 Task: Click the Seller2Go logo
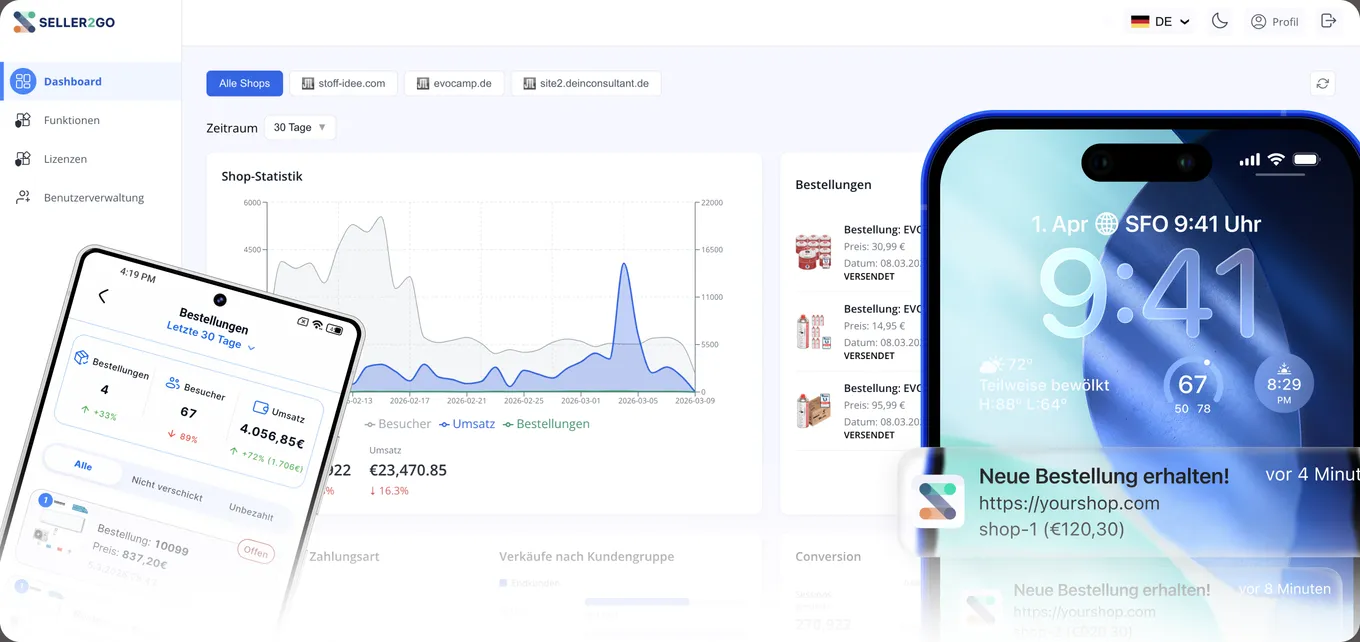click(64, 21)
